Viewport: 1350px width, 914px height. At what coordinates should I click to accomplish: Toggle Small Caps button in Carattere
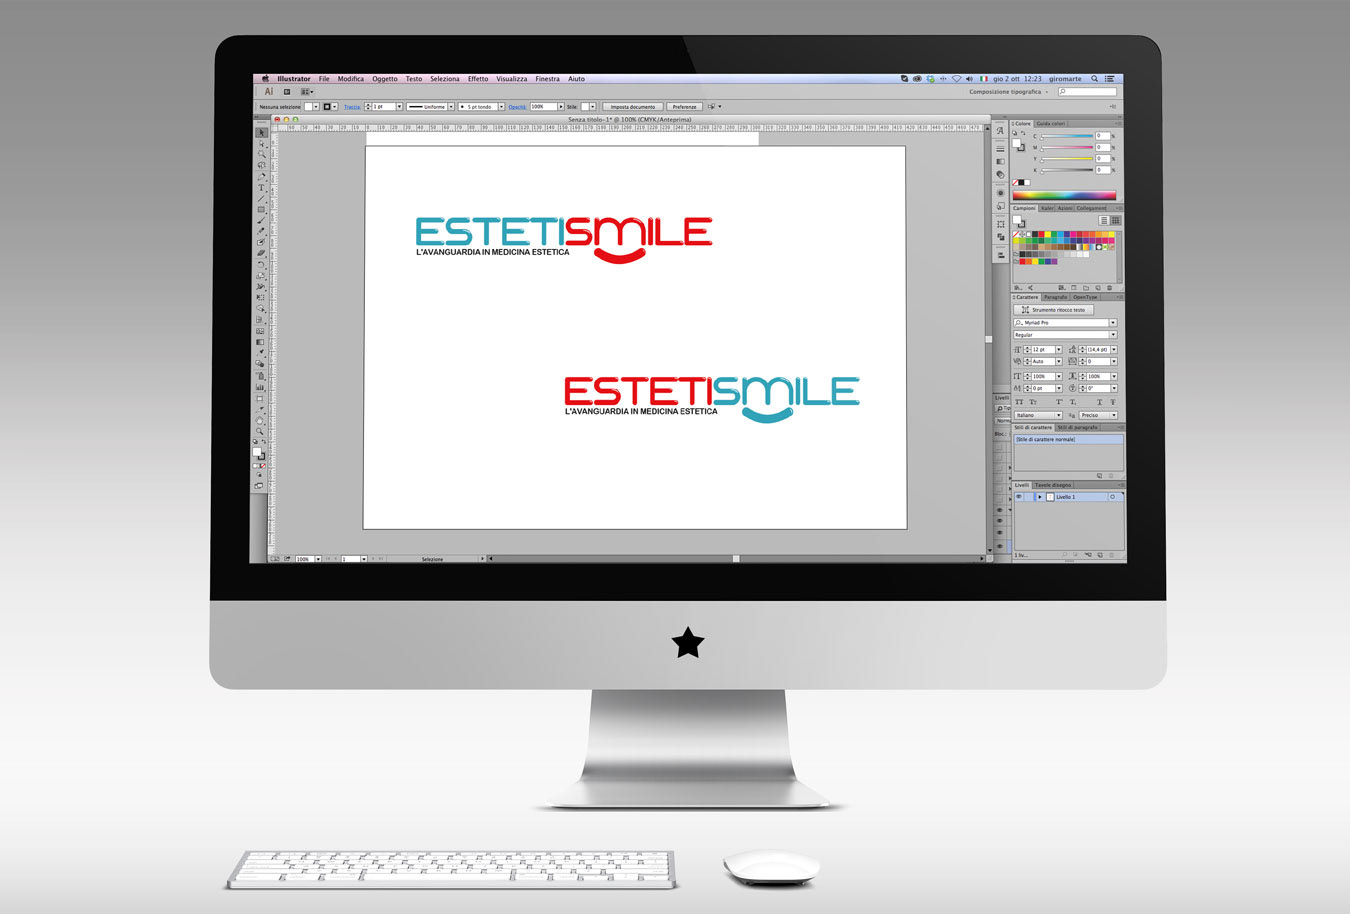click(1033, 402)
